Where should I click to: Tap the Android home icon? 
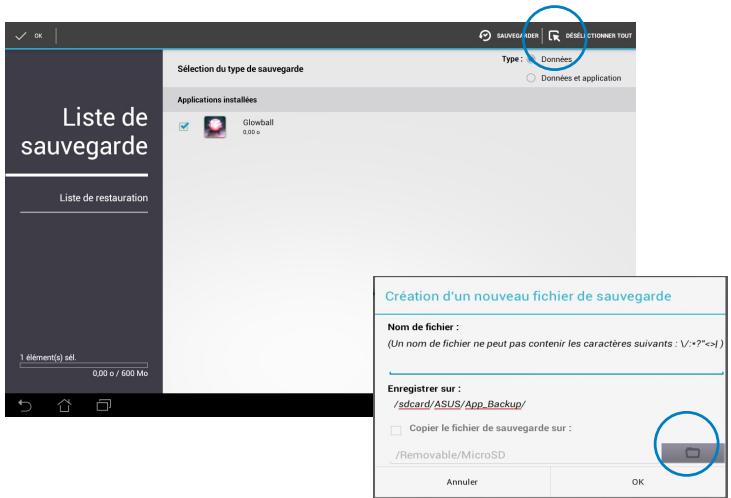point(64,405)
